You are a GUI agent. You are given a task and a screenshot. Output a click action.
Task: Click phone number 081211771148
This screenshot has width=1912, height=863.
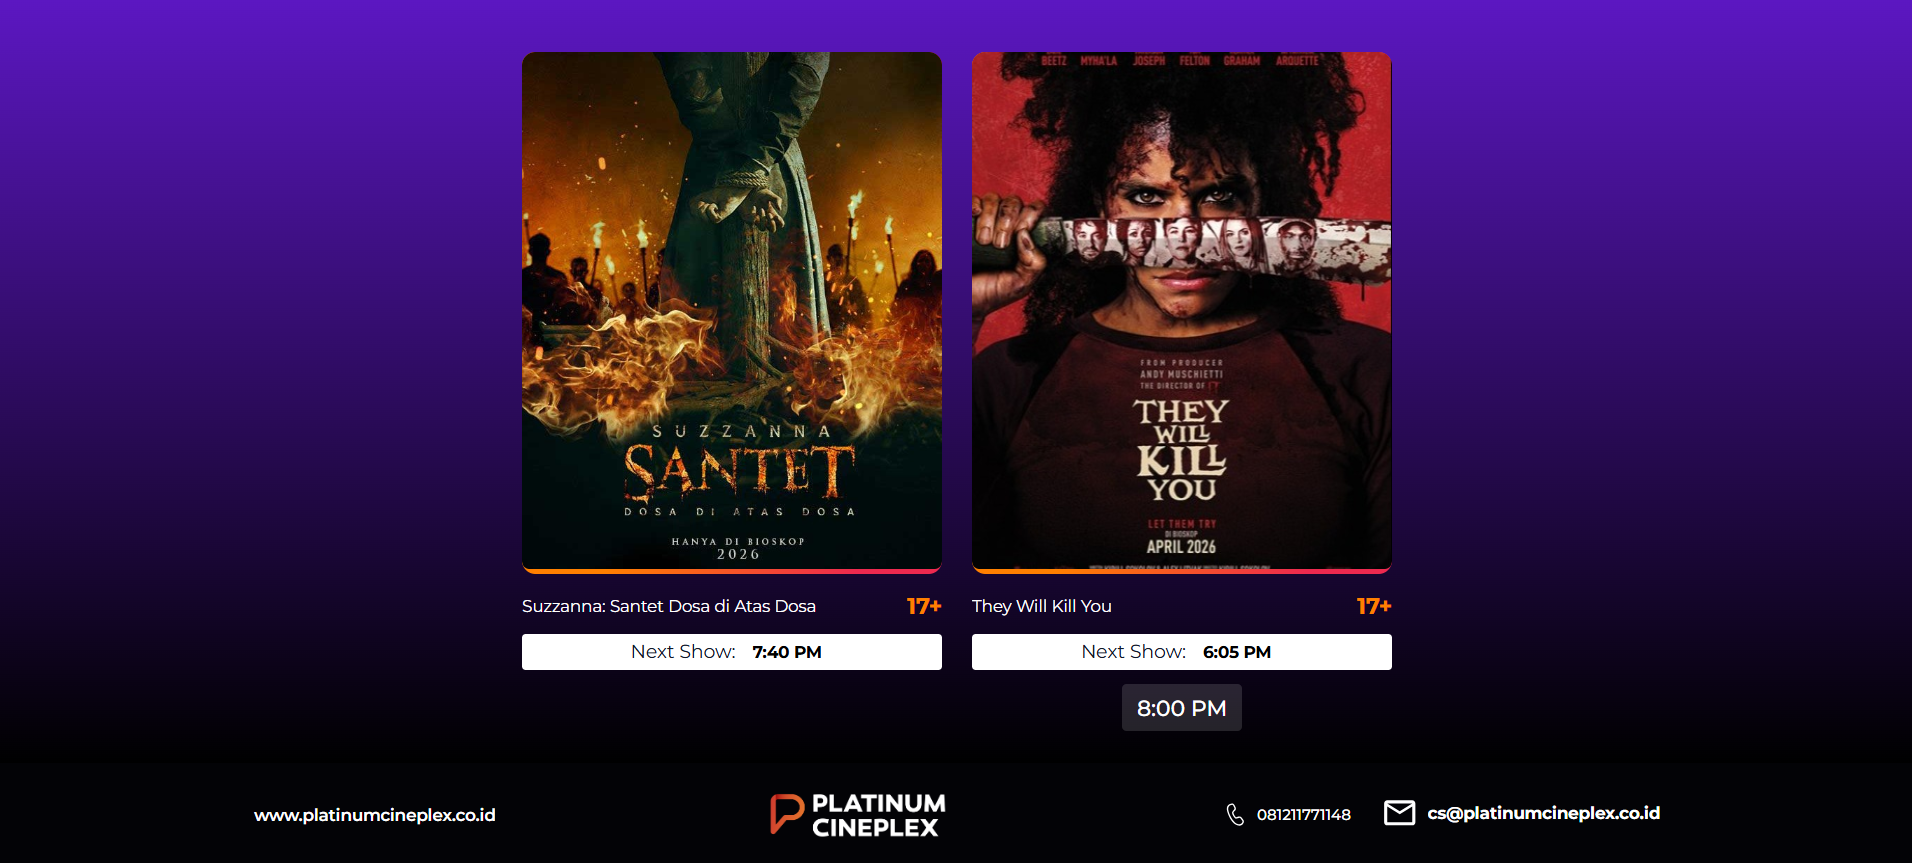[x=1304, y=815]
